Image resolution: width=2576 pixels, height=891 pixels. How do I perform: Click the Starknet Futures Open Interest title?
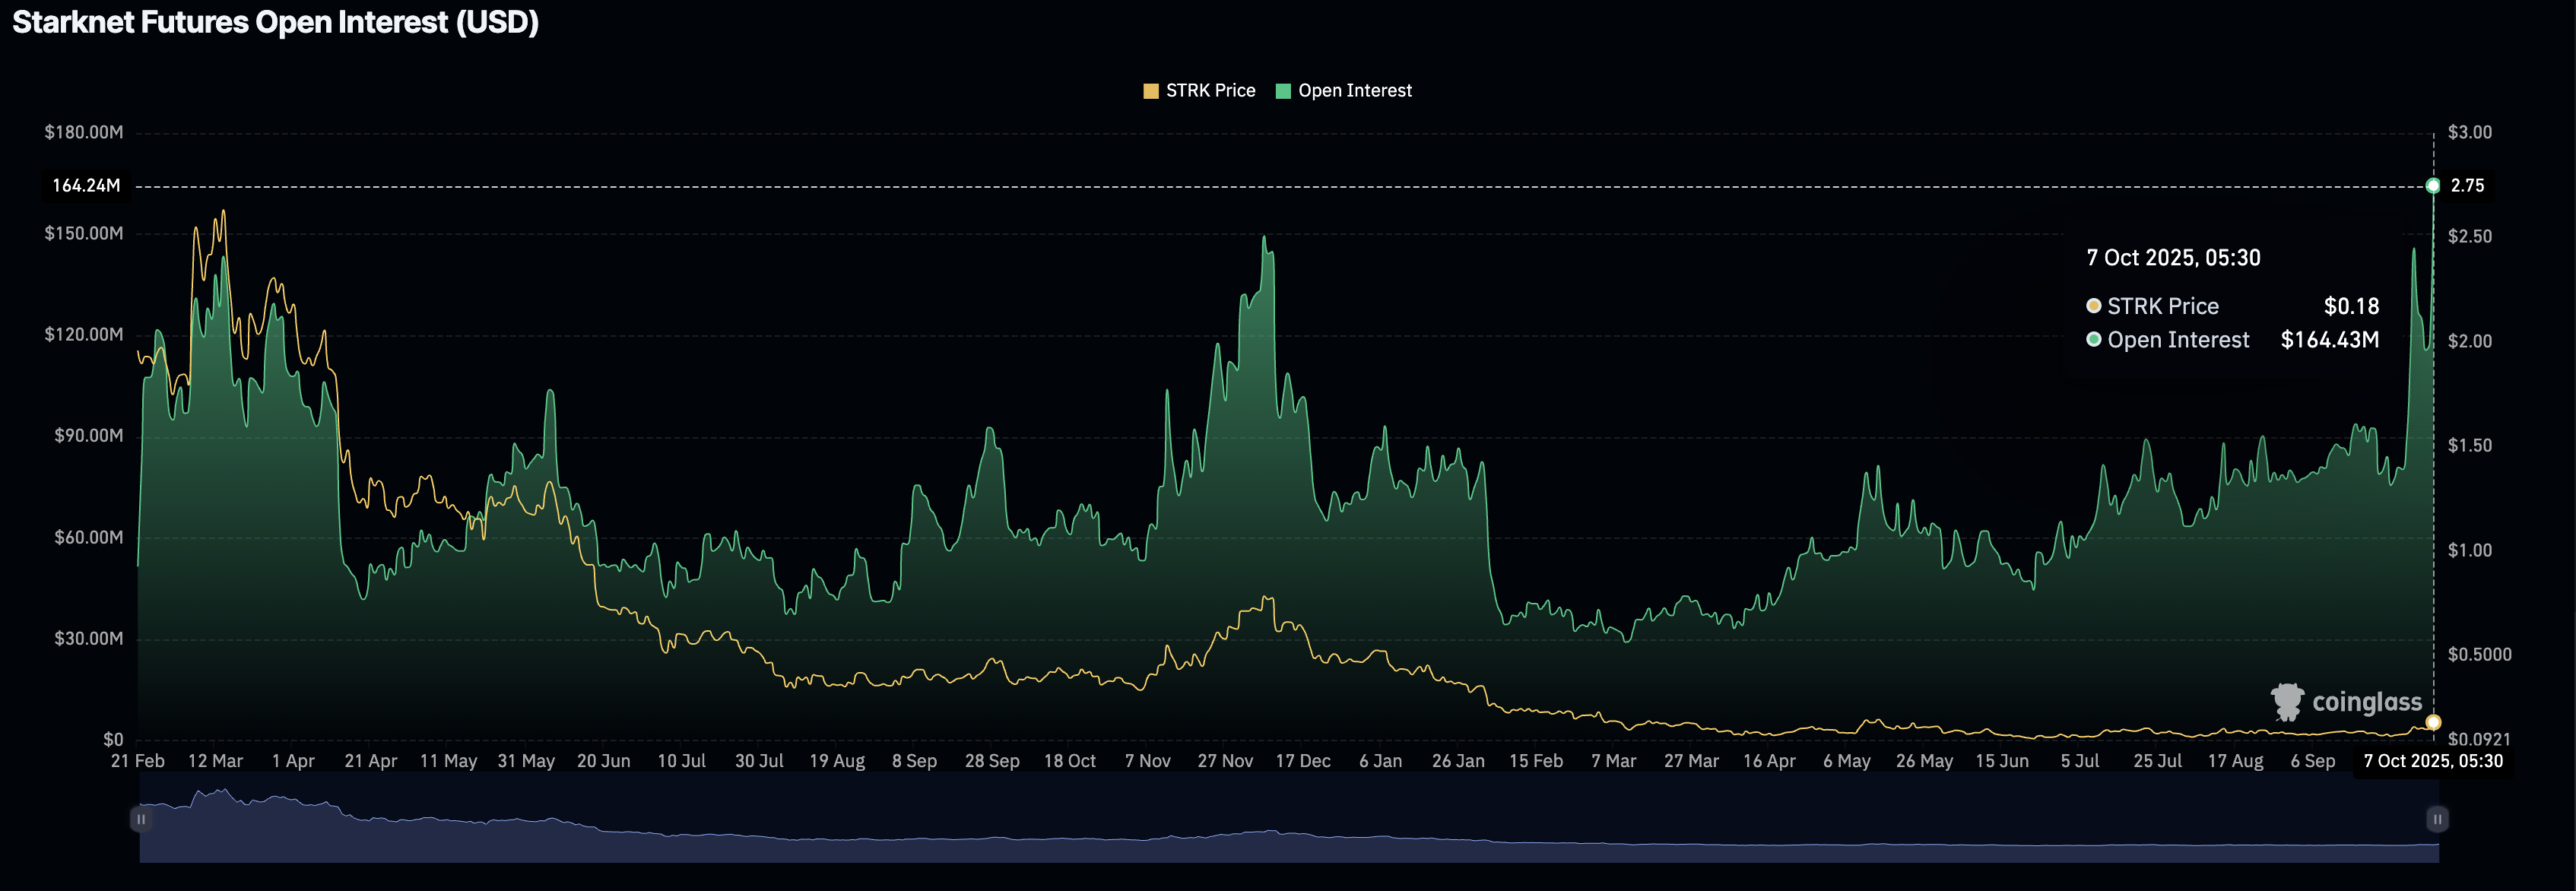tap(275, 22)
